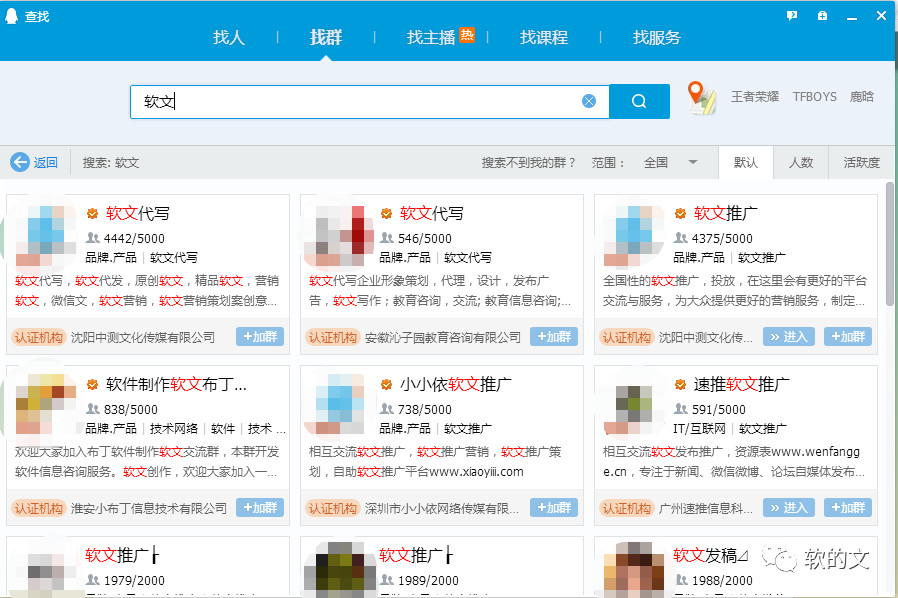
Task: Sort results by 默认
Action: click(746, 163)
